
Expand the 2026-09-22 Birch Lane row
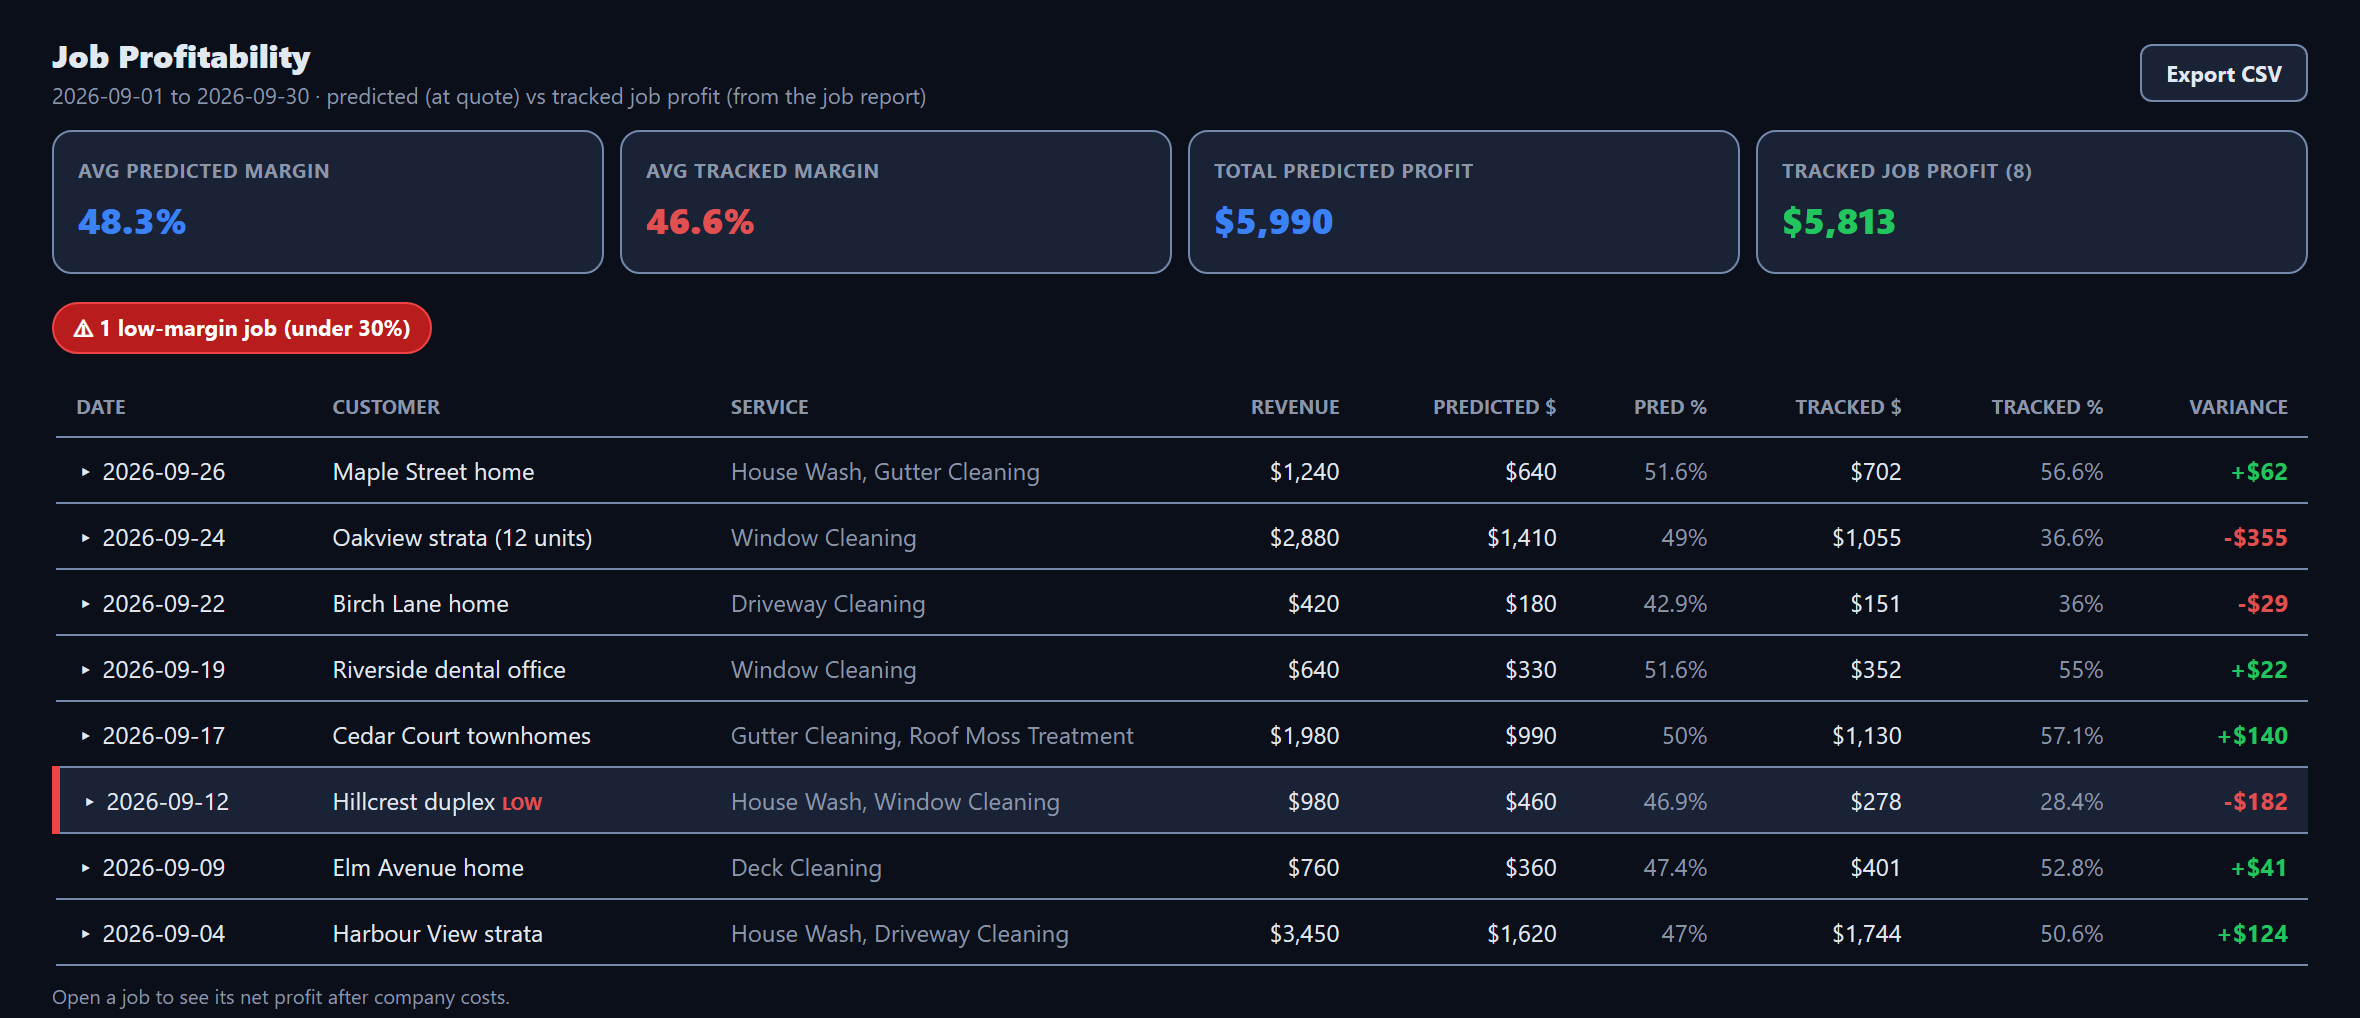pyautogui.click(x=86, y=603)
